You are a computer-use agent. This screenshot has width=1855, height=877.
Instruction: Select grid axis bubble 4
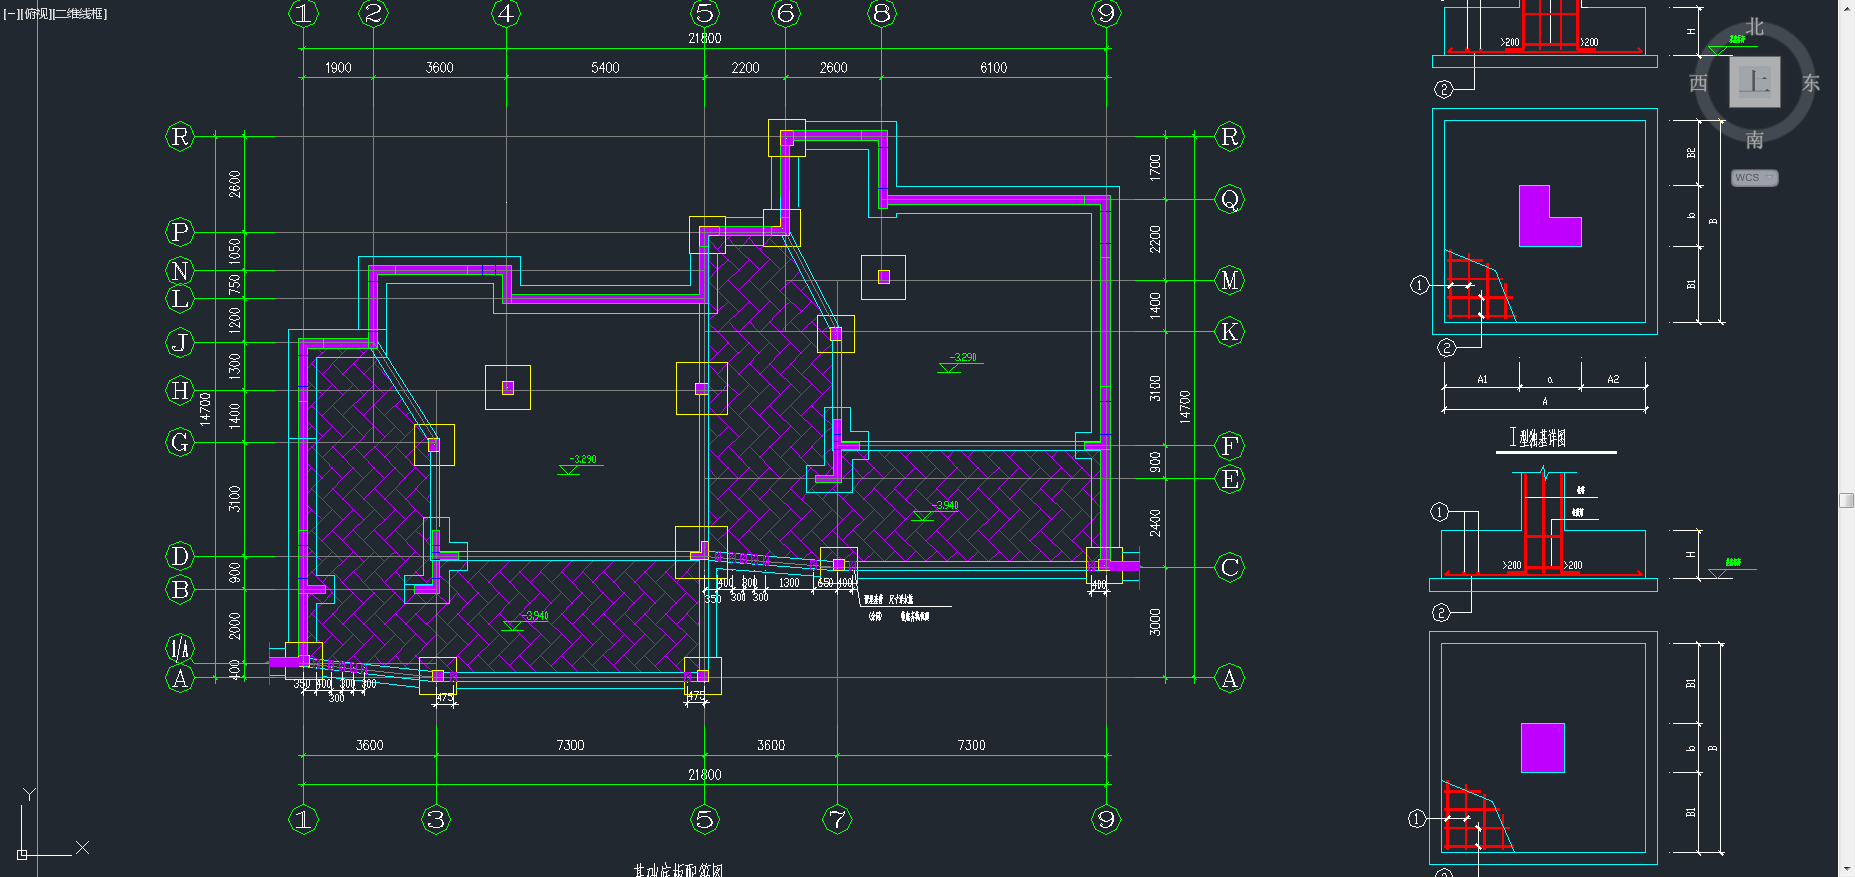coord(506,14)
